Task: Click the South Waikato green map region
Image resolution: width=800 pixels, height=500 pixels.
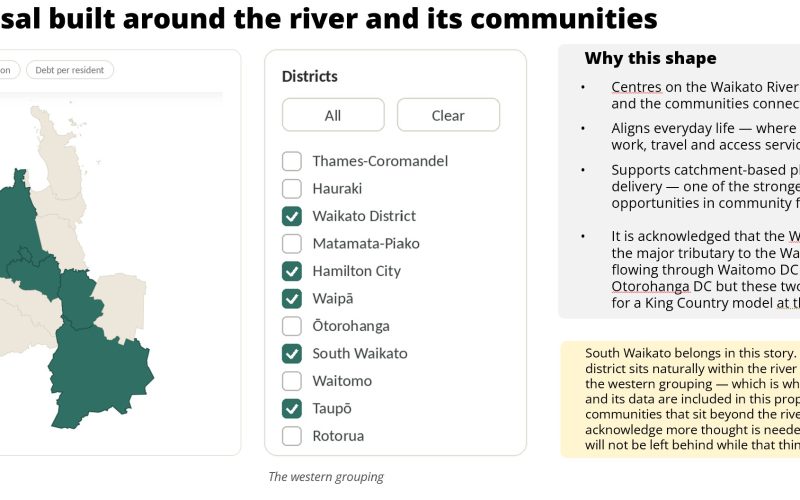Action: [81, 300]
